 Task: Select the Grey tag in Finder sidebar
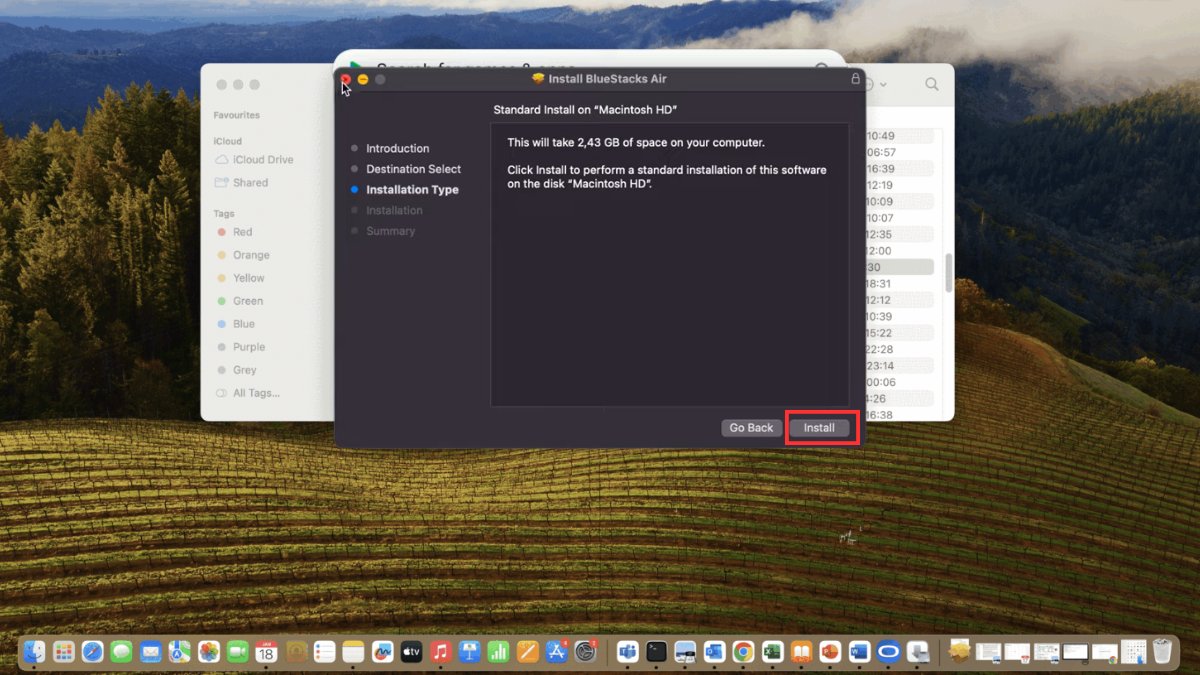coord(237,370)
